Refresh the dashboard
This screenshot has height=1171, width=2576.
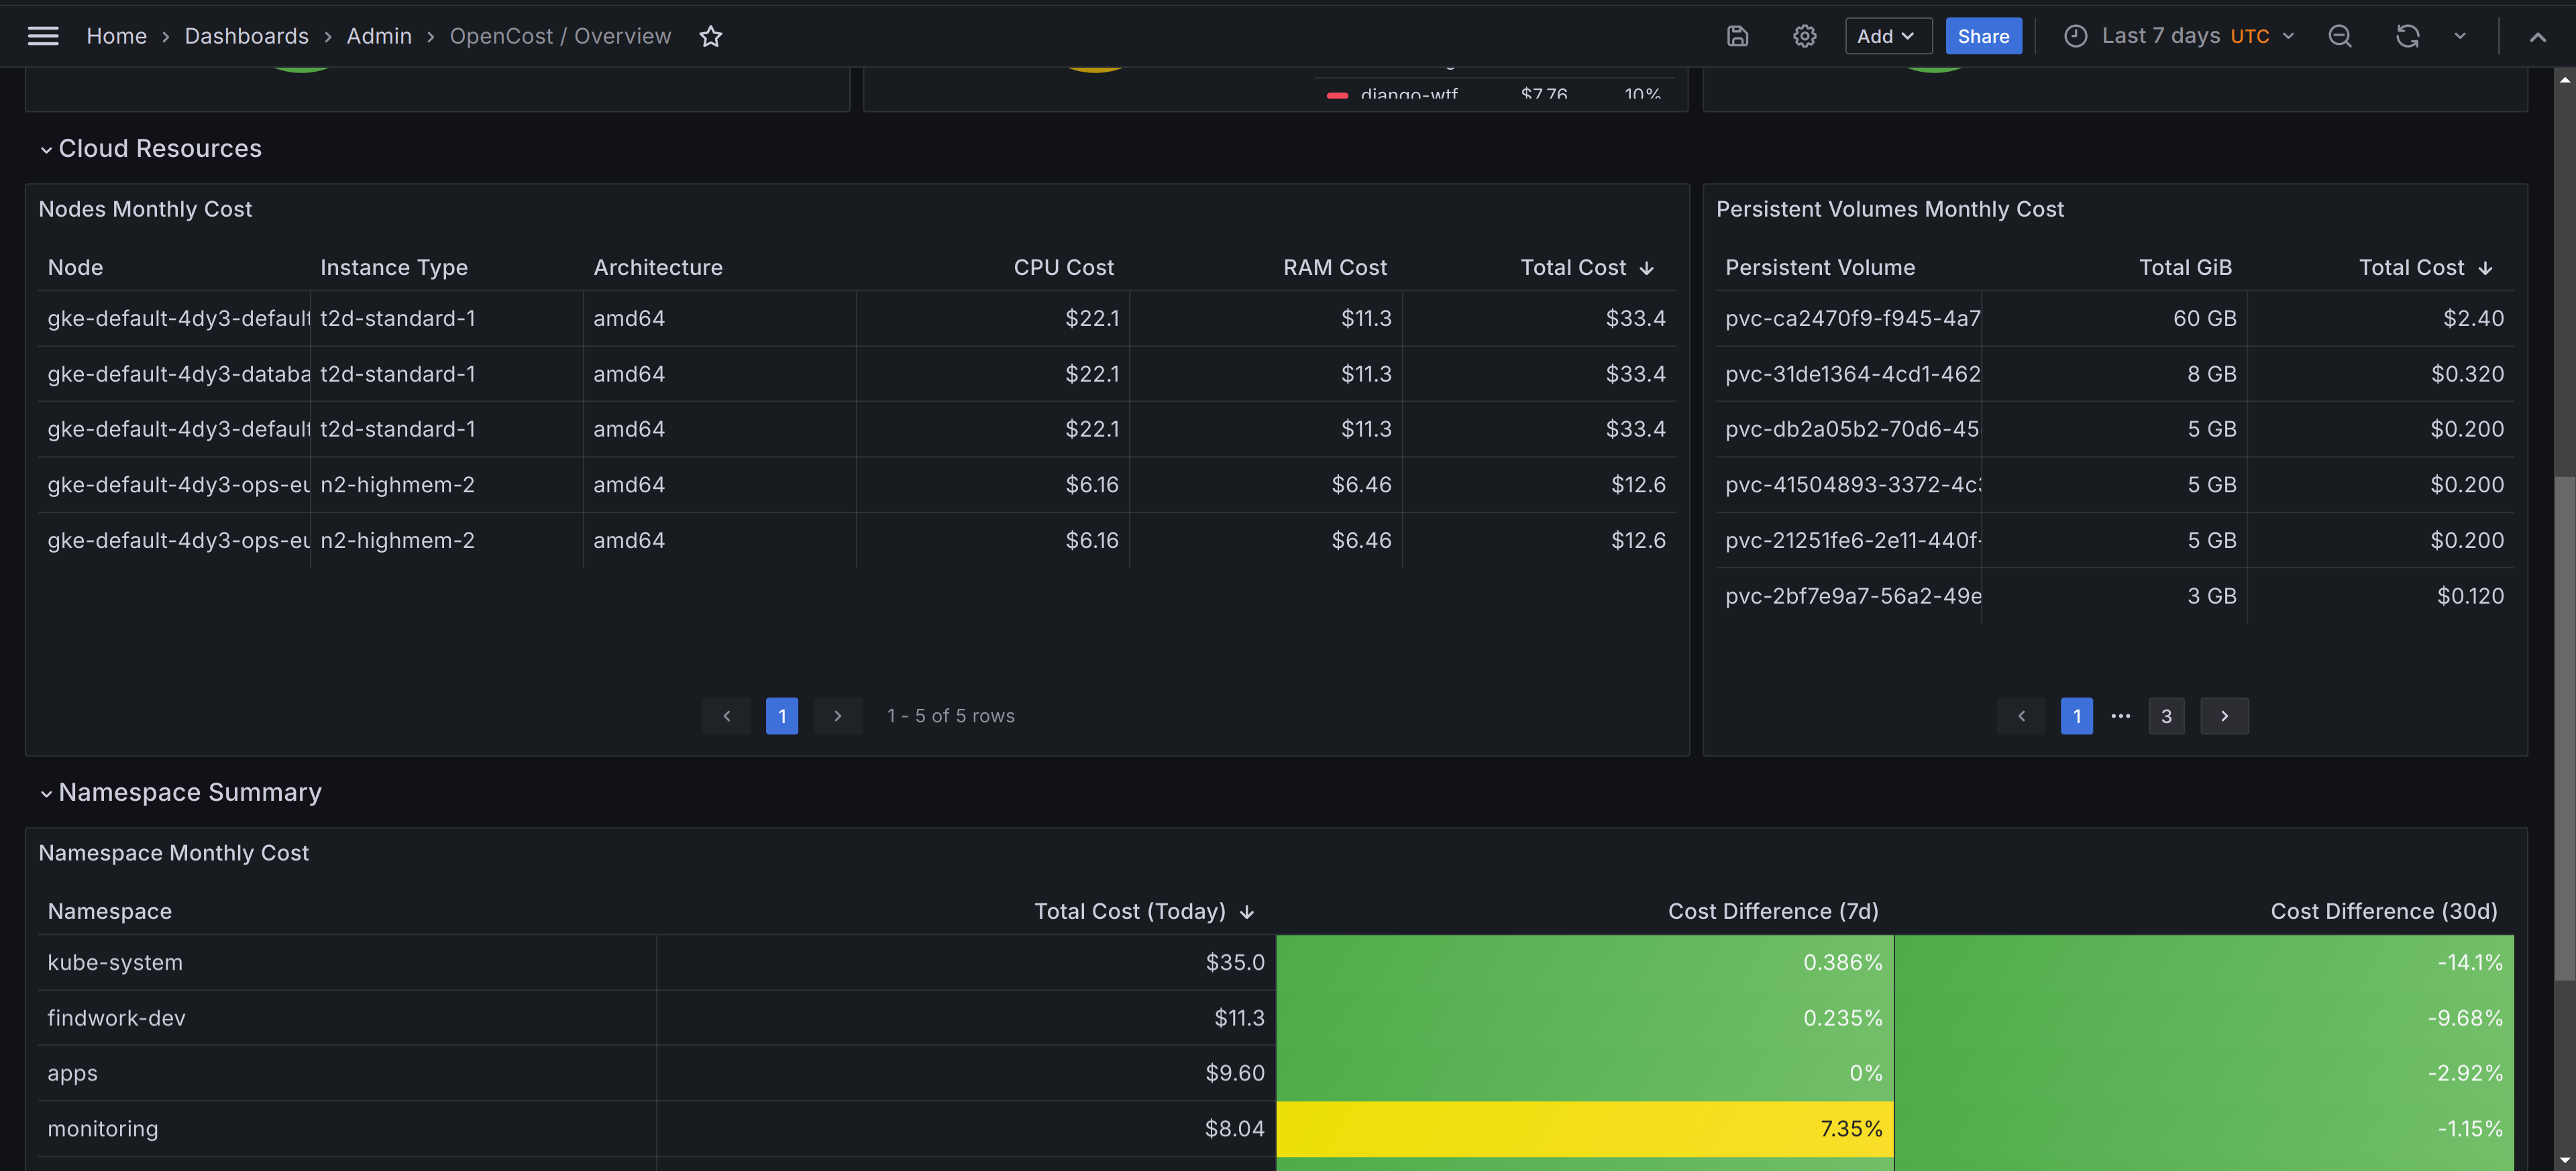click(2407, 36)
